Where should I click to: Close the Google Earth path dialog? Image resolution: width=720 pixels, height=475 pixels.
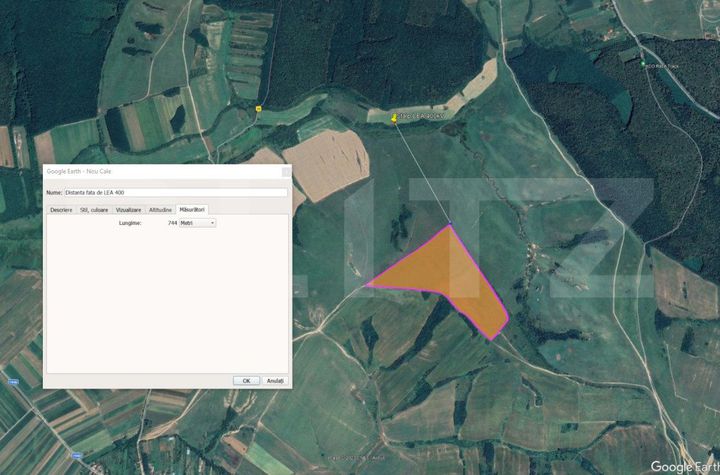(x=286, y=172)
